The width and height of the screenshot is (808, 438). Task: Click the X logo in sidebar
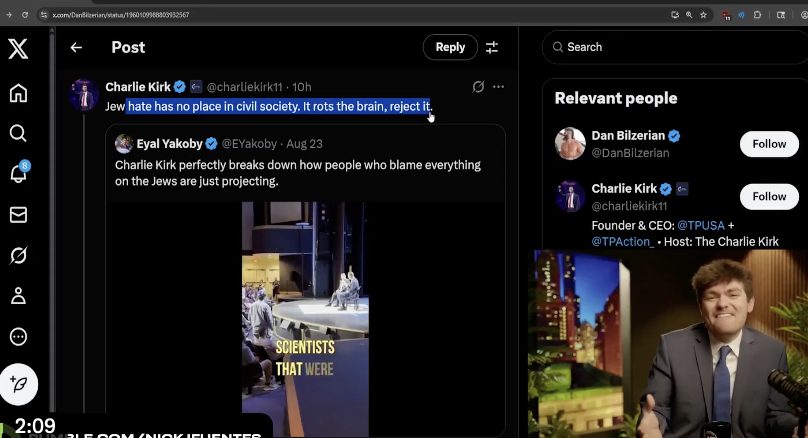pos(18,49)
